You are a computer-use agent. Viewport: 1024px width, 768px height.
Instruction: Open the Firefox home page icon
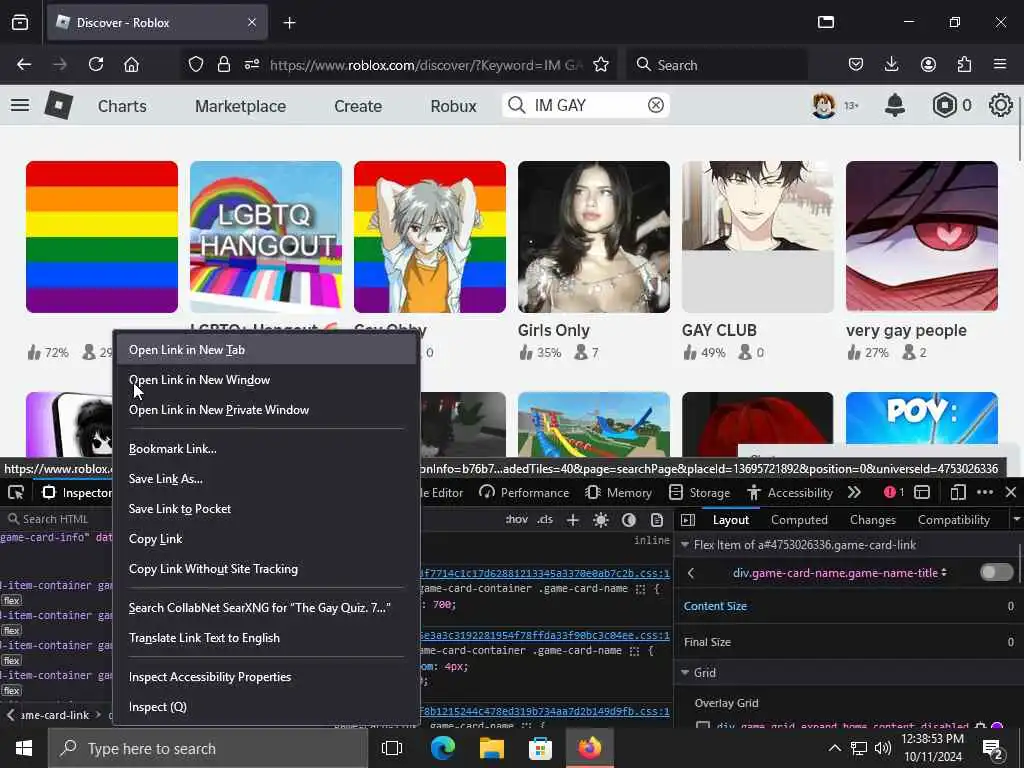click(131, 65)
